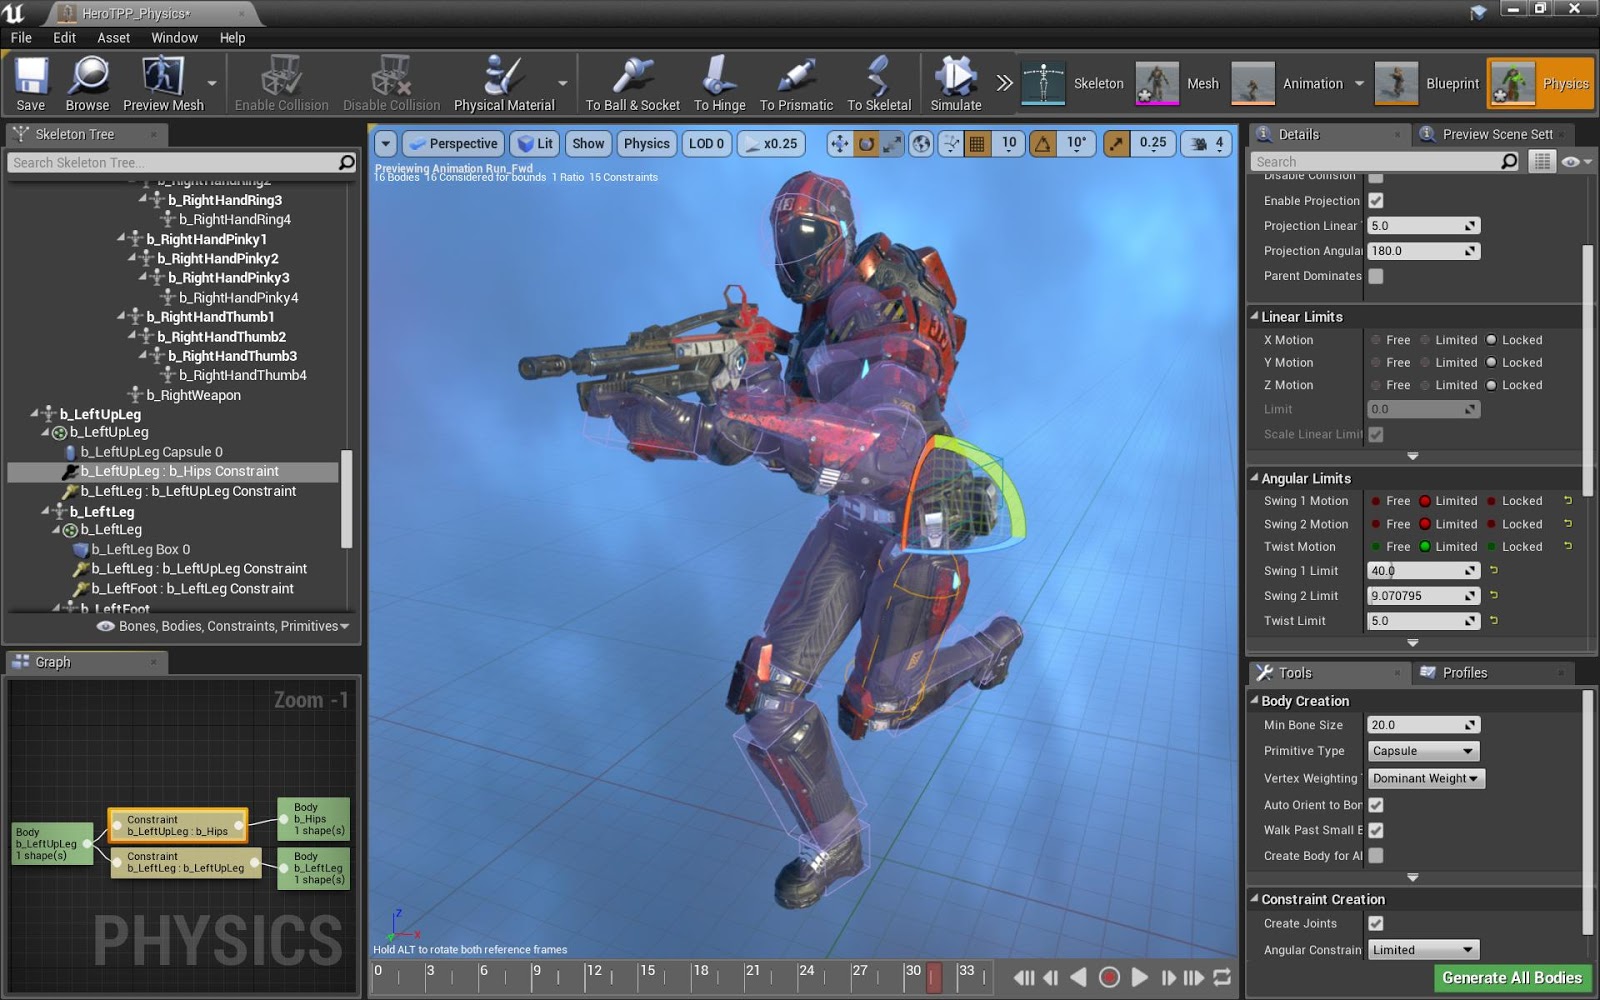Screen dimensions: 1600x1000
Task: Open the Show viewport menu button
Action: [588, 144]
